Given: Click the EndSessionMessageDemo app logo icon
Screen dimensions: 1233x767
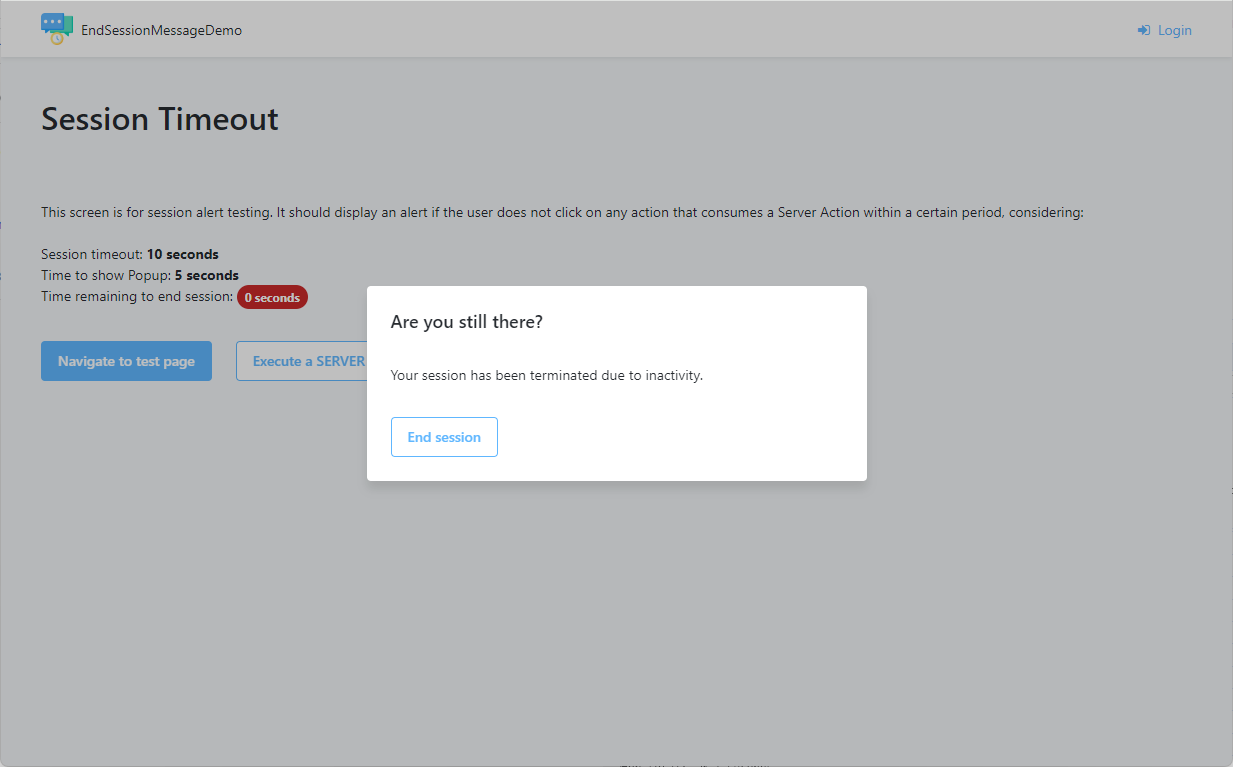Looking at the screenshot, I should (x=57, y=29).
